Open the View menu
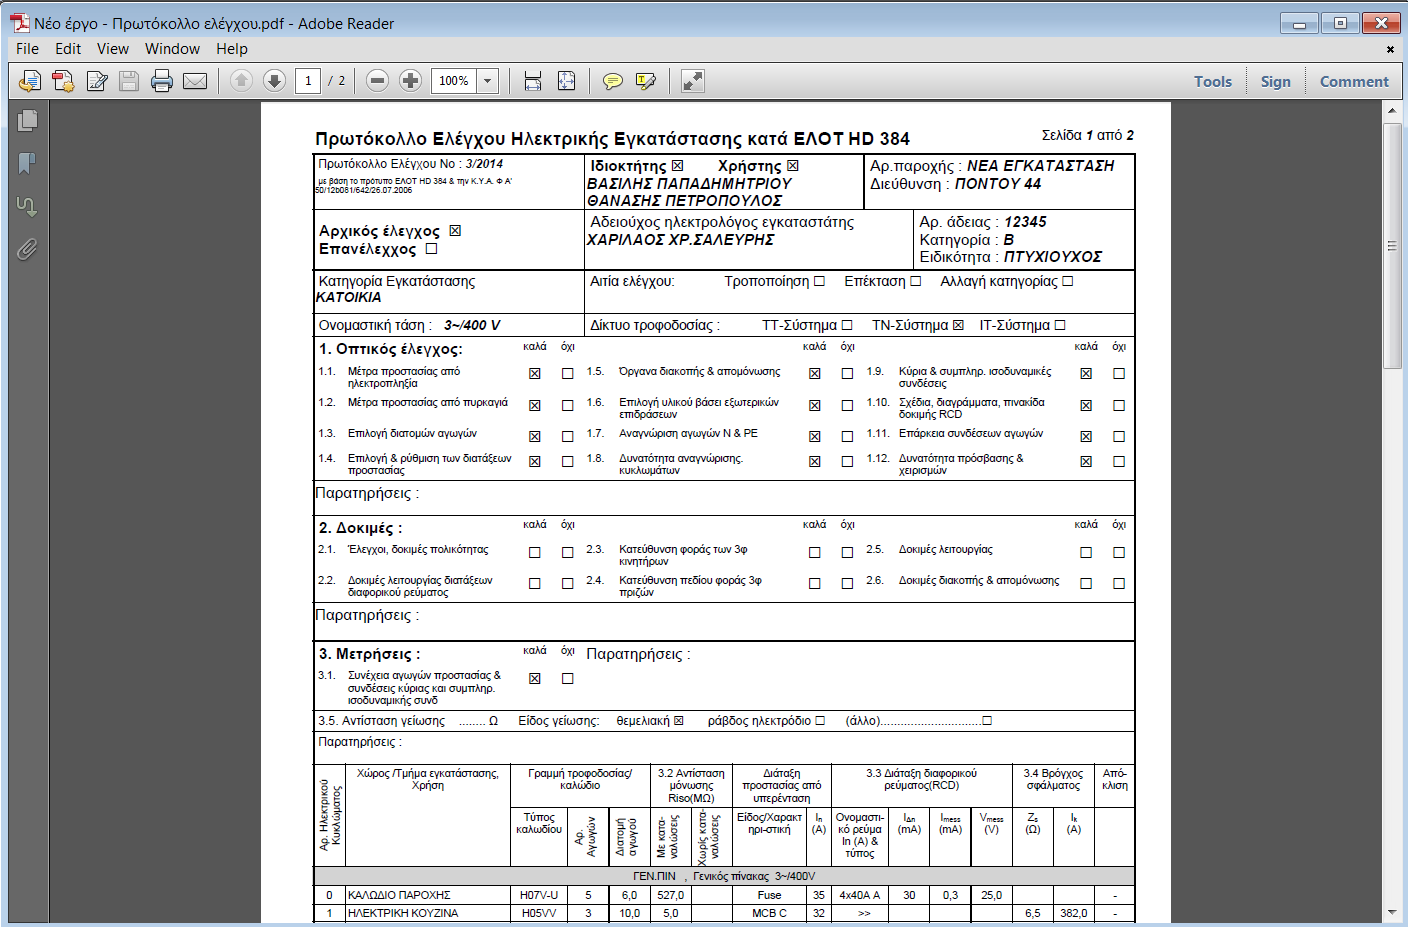This screenshot has height=927, width=1408. point(112,48)
